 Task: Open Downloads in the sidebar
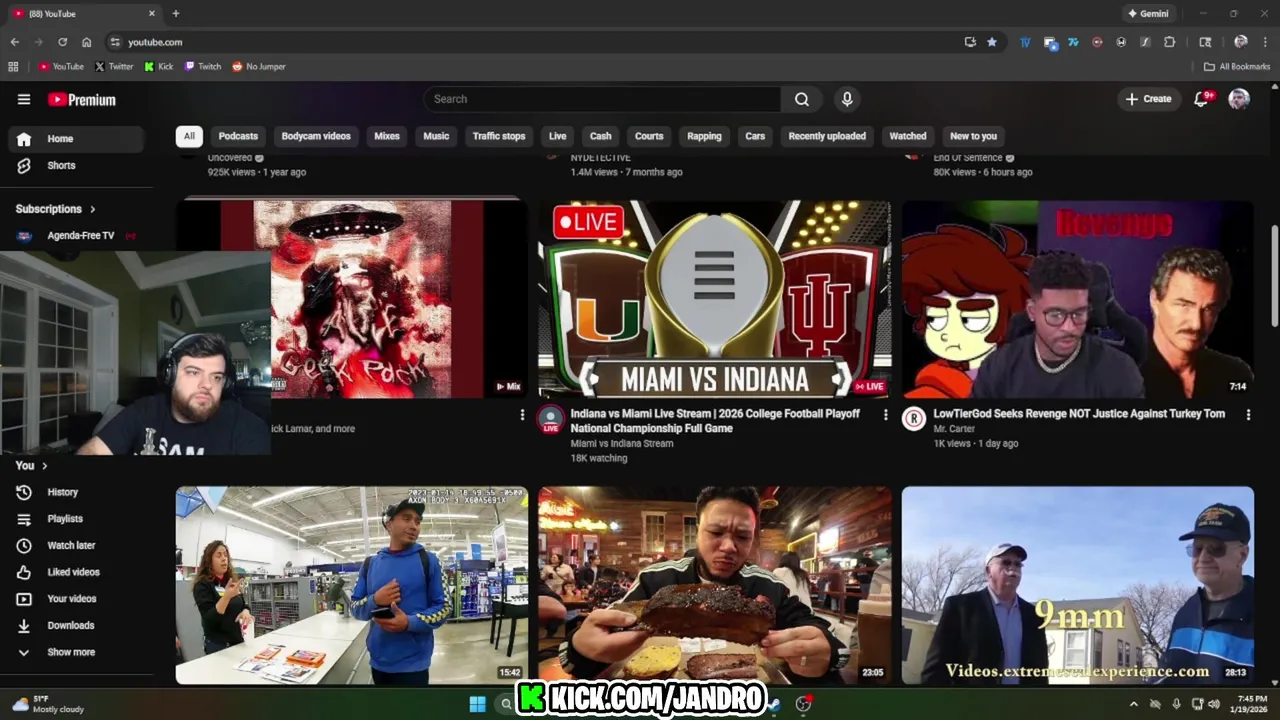(76, 625)
